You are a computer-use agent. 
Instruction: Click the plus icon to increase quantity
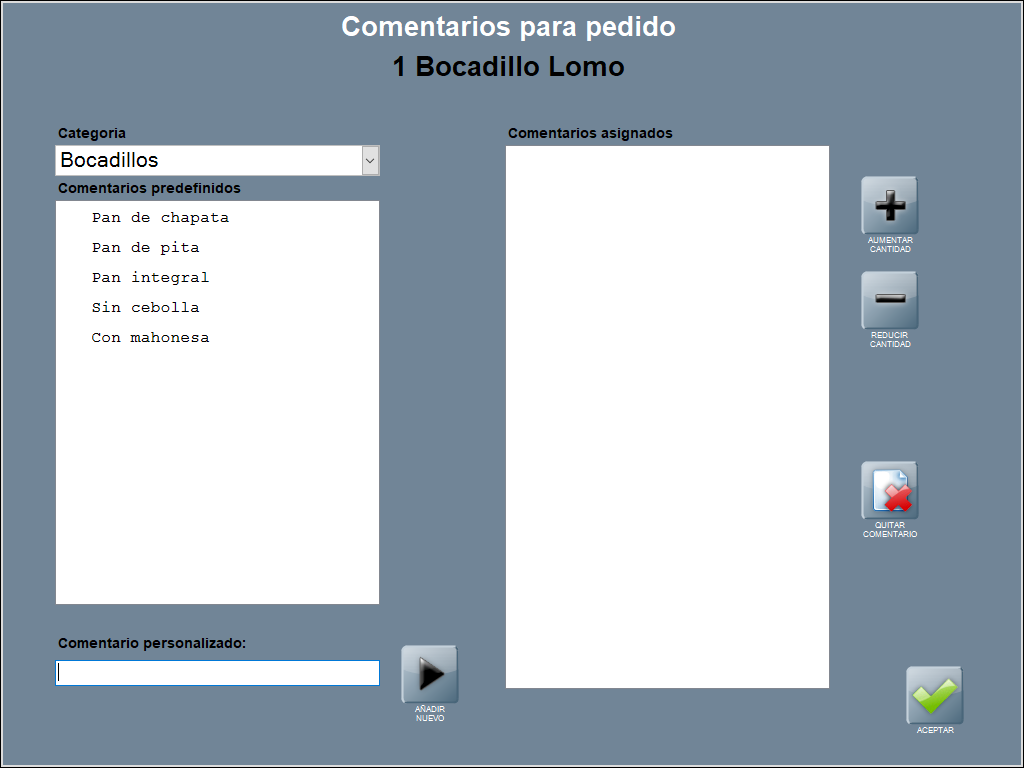tap(889, 205)
